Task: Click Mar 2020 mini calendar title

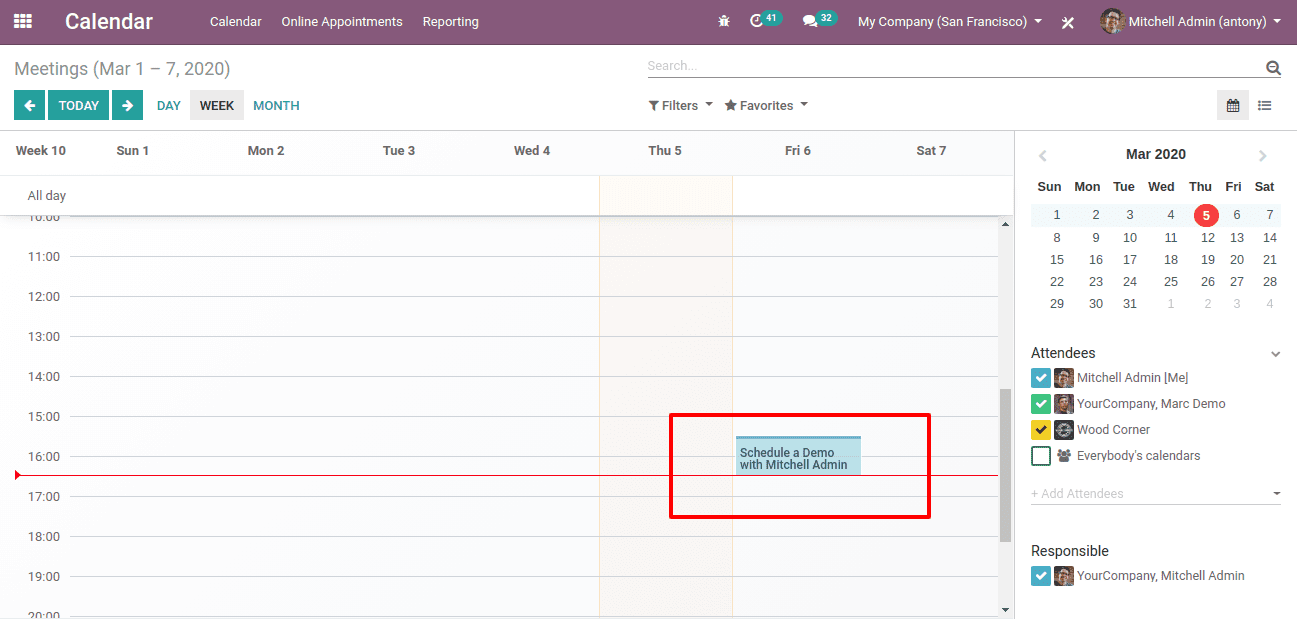Action: coord(1156,154)
